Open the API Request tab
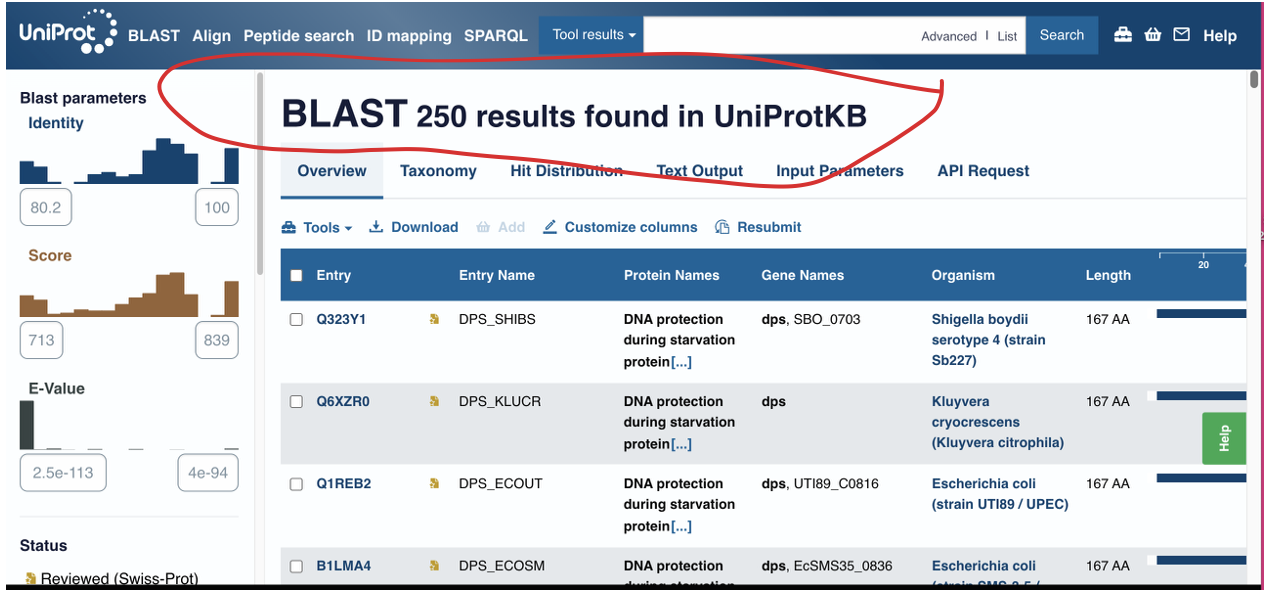The width and height of the screenshot is (1270, 592). (x=983, y=171)
